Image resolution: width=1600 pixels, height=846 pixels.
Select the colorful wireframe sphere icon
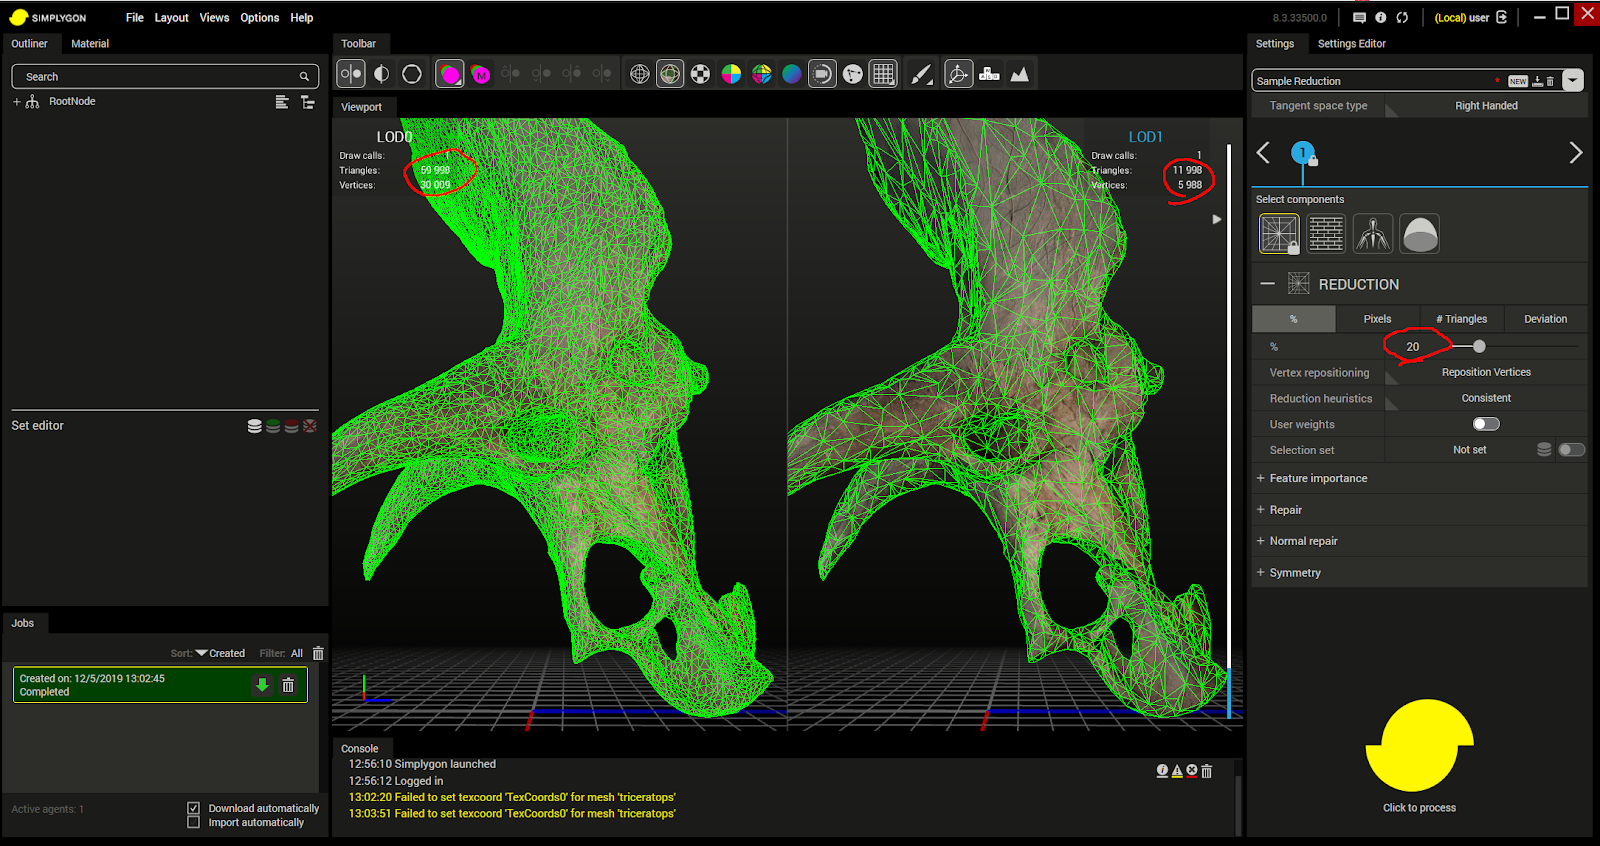coord(762,74)
